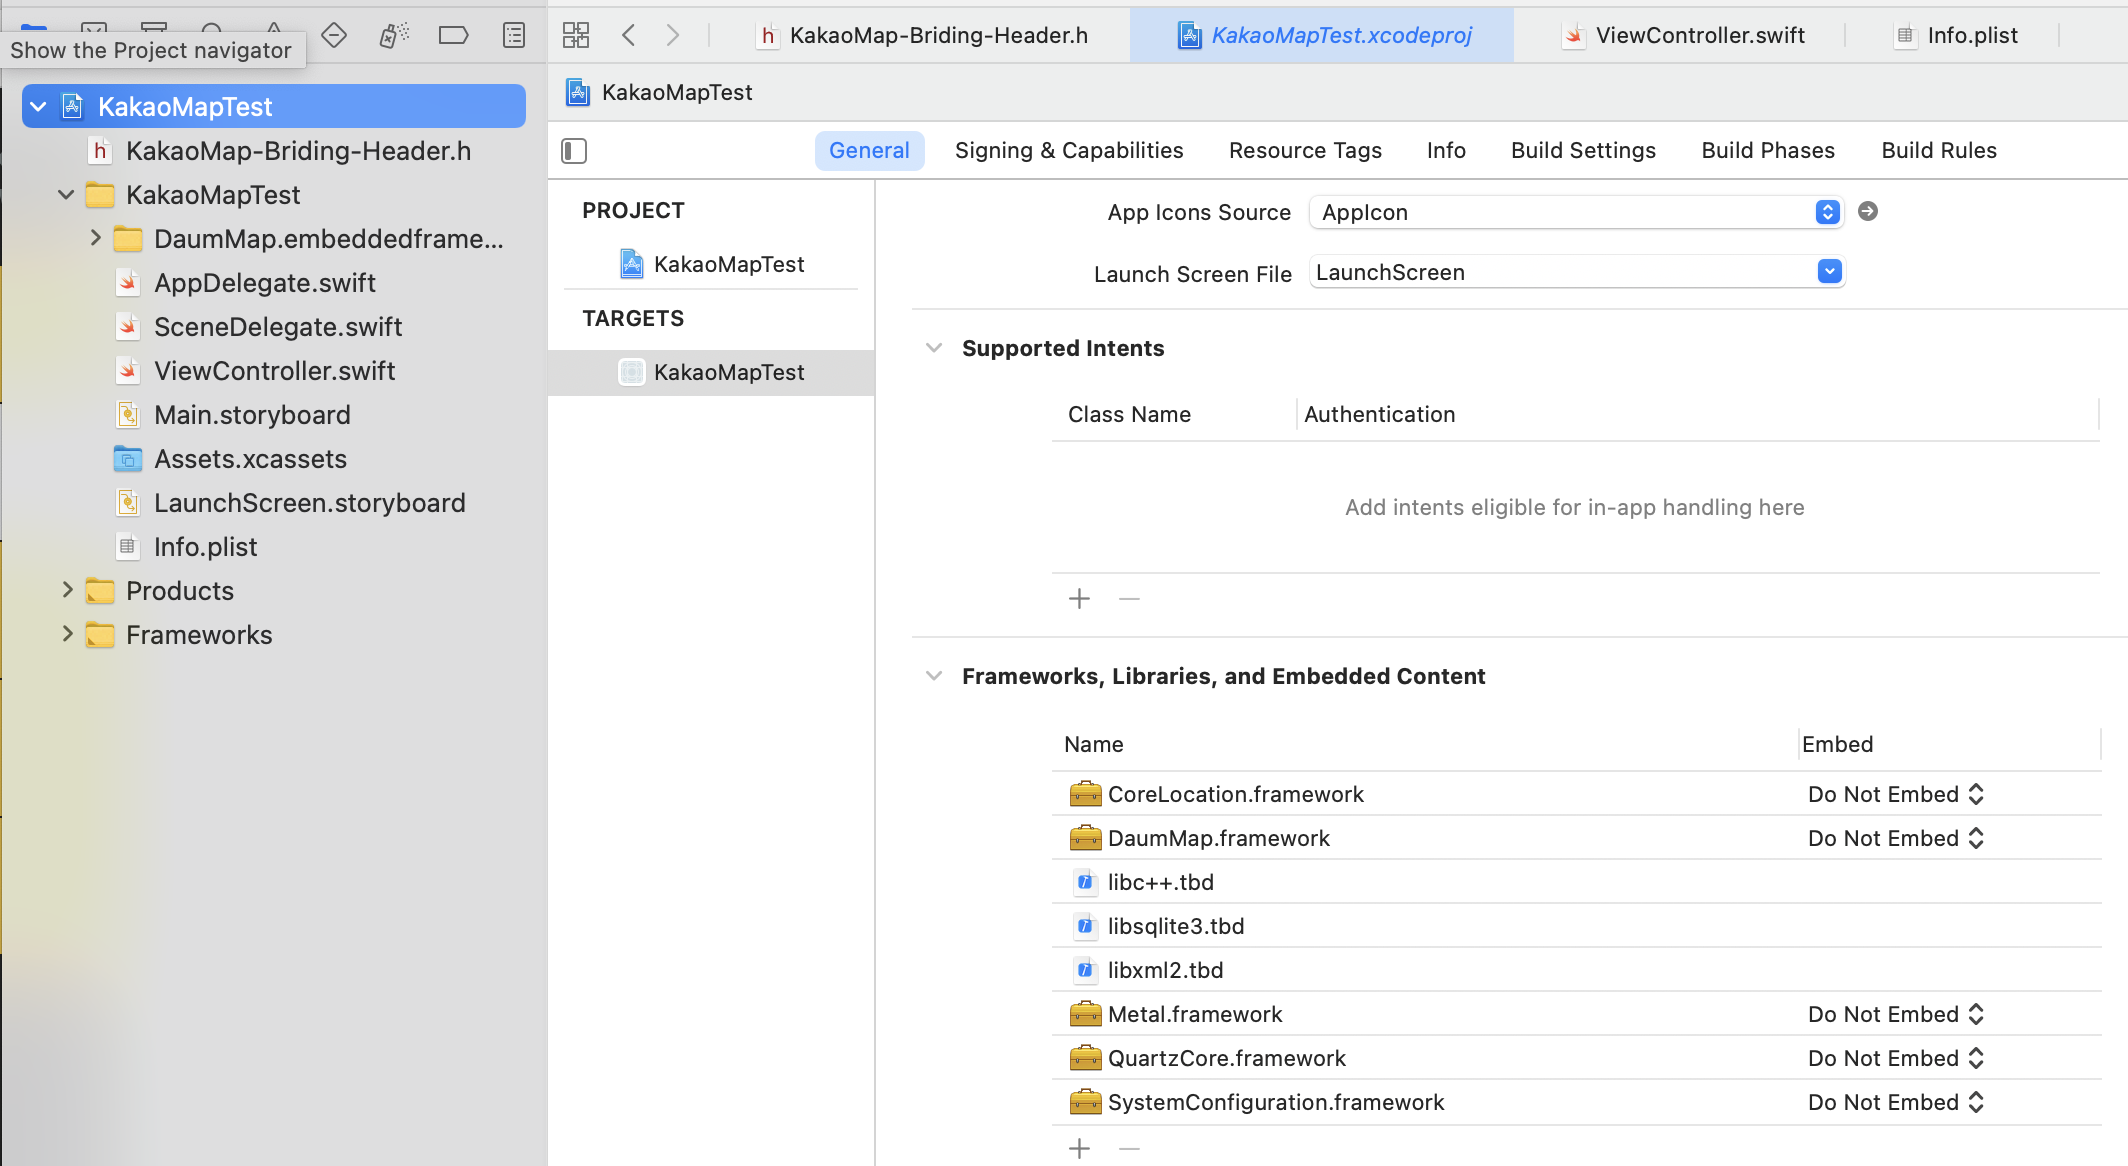
Task: Click the CoreLocation.framework toolbox icon
Action: pos(1085,794)
